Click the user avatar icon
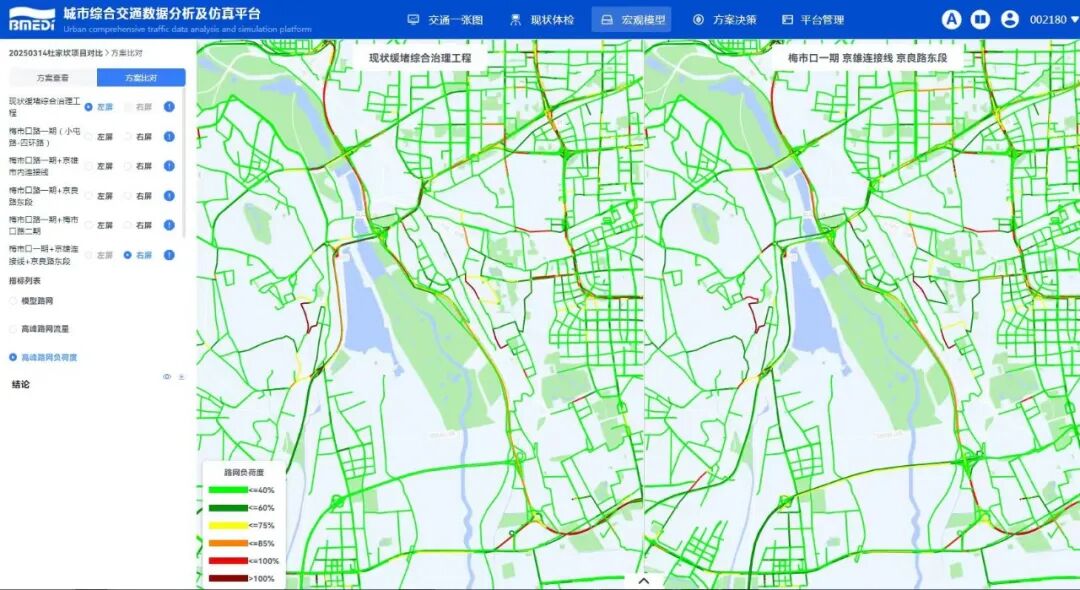Viewport: 1080px width, 590px height. 1010,19
